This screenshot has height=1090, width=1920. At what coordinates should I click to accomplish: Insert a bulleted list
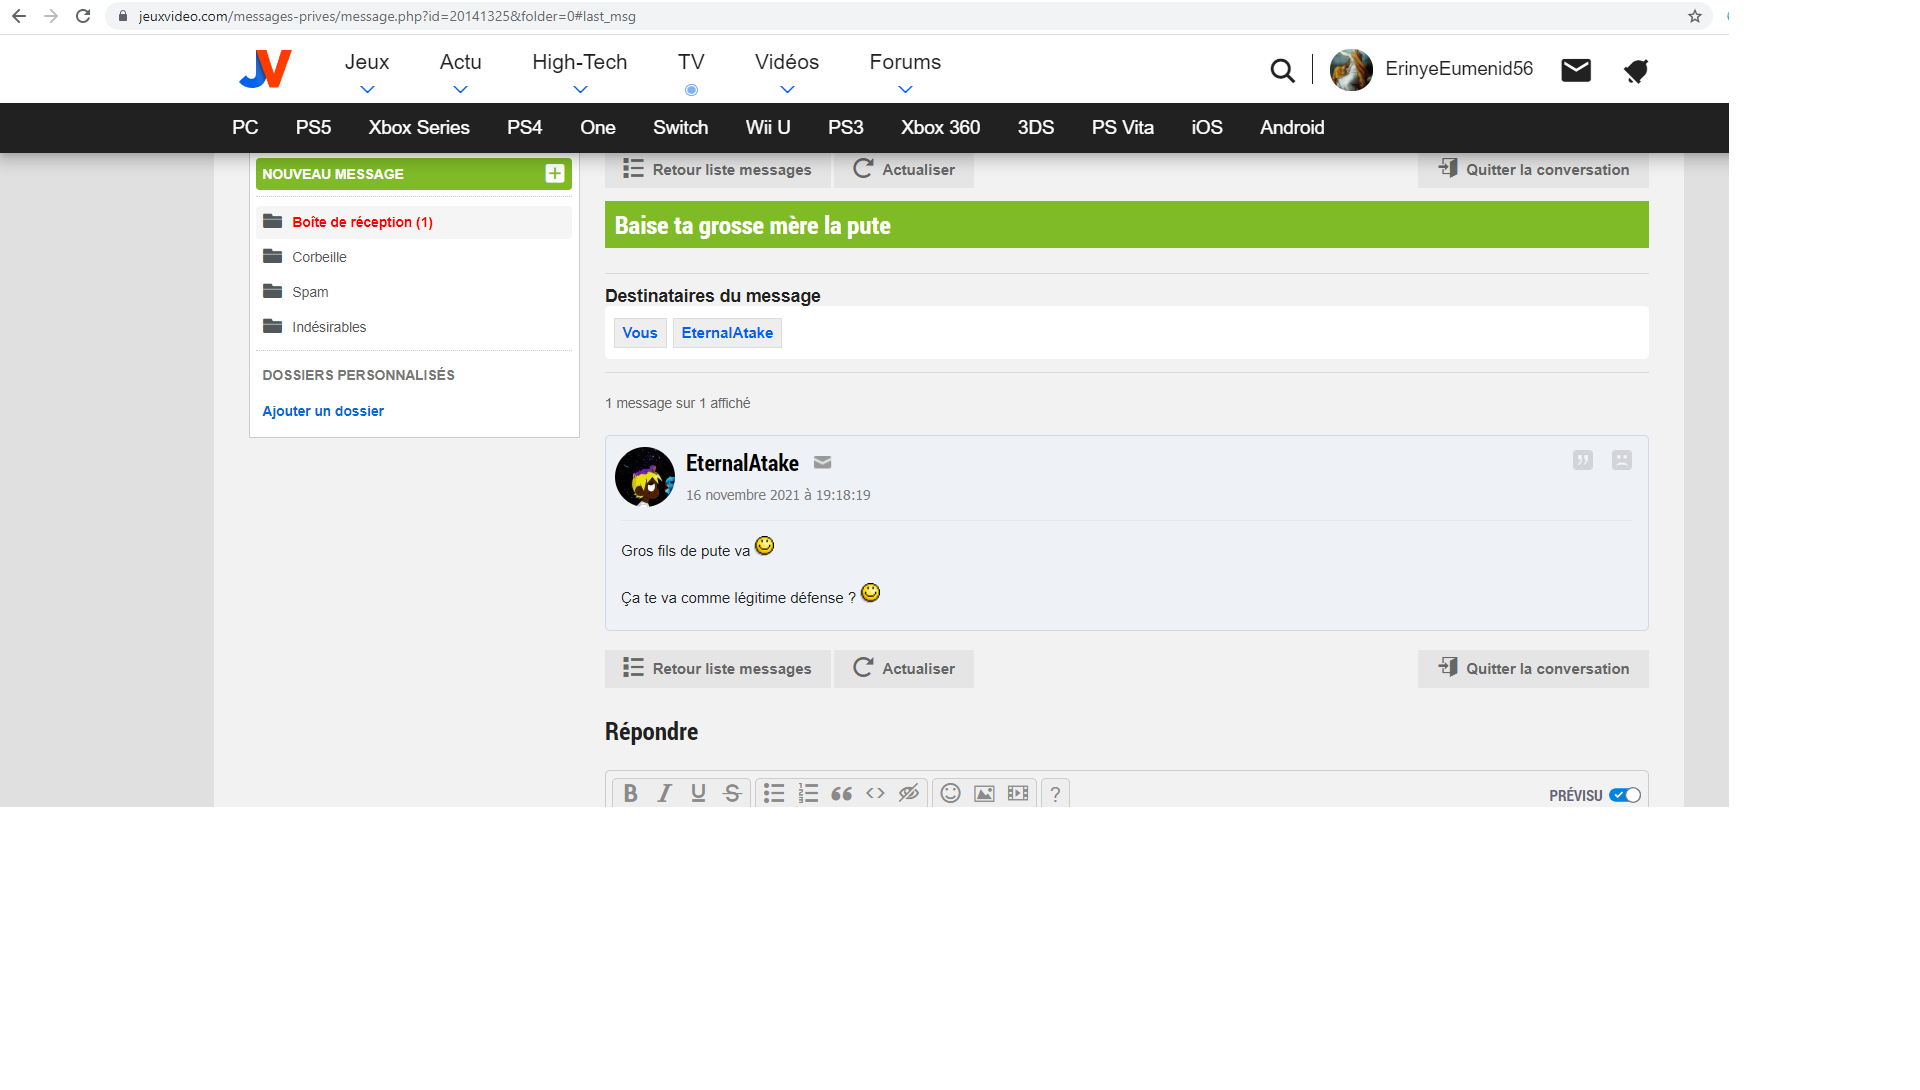click(774, 793)
